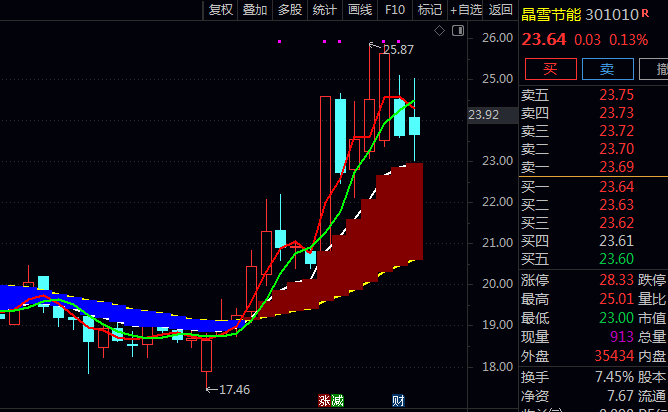Open the 多股 multi-stock view

coord(289,10)
